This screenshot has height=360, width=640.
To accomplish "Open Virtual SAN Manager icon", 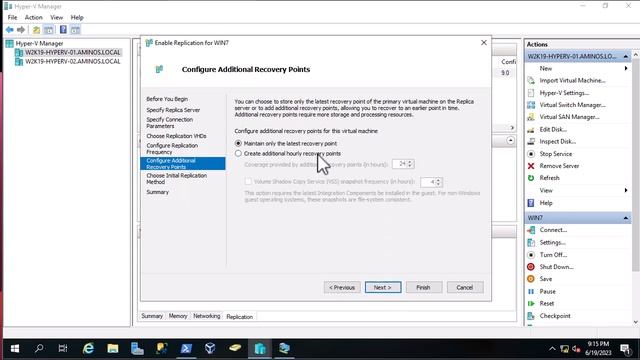I will tap(531, 117).
